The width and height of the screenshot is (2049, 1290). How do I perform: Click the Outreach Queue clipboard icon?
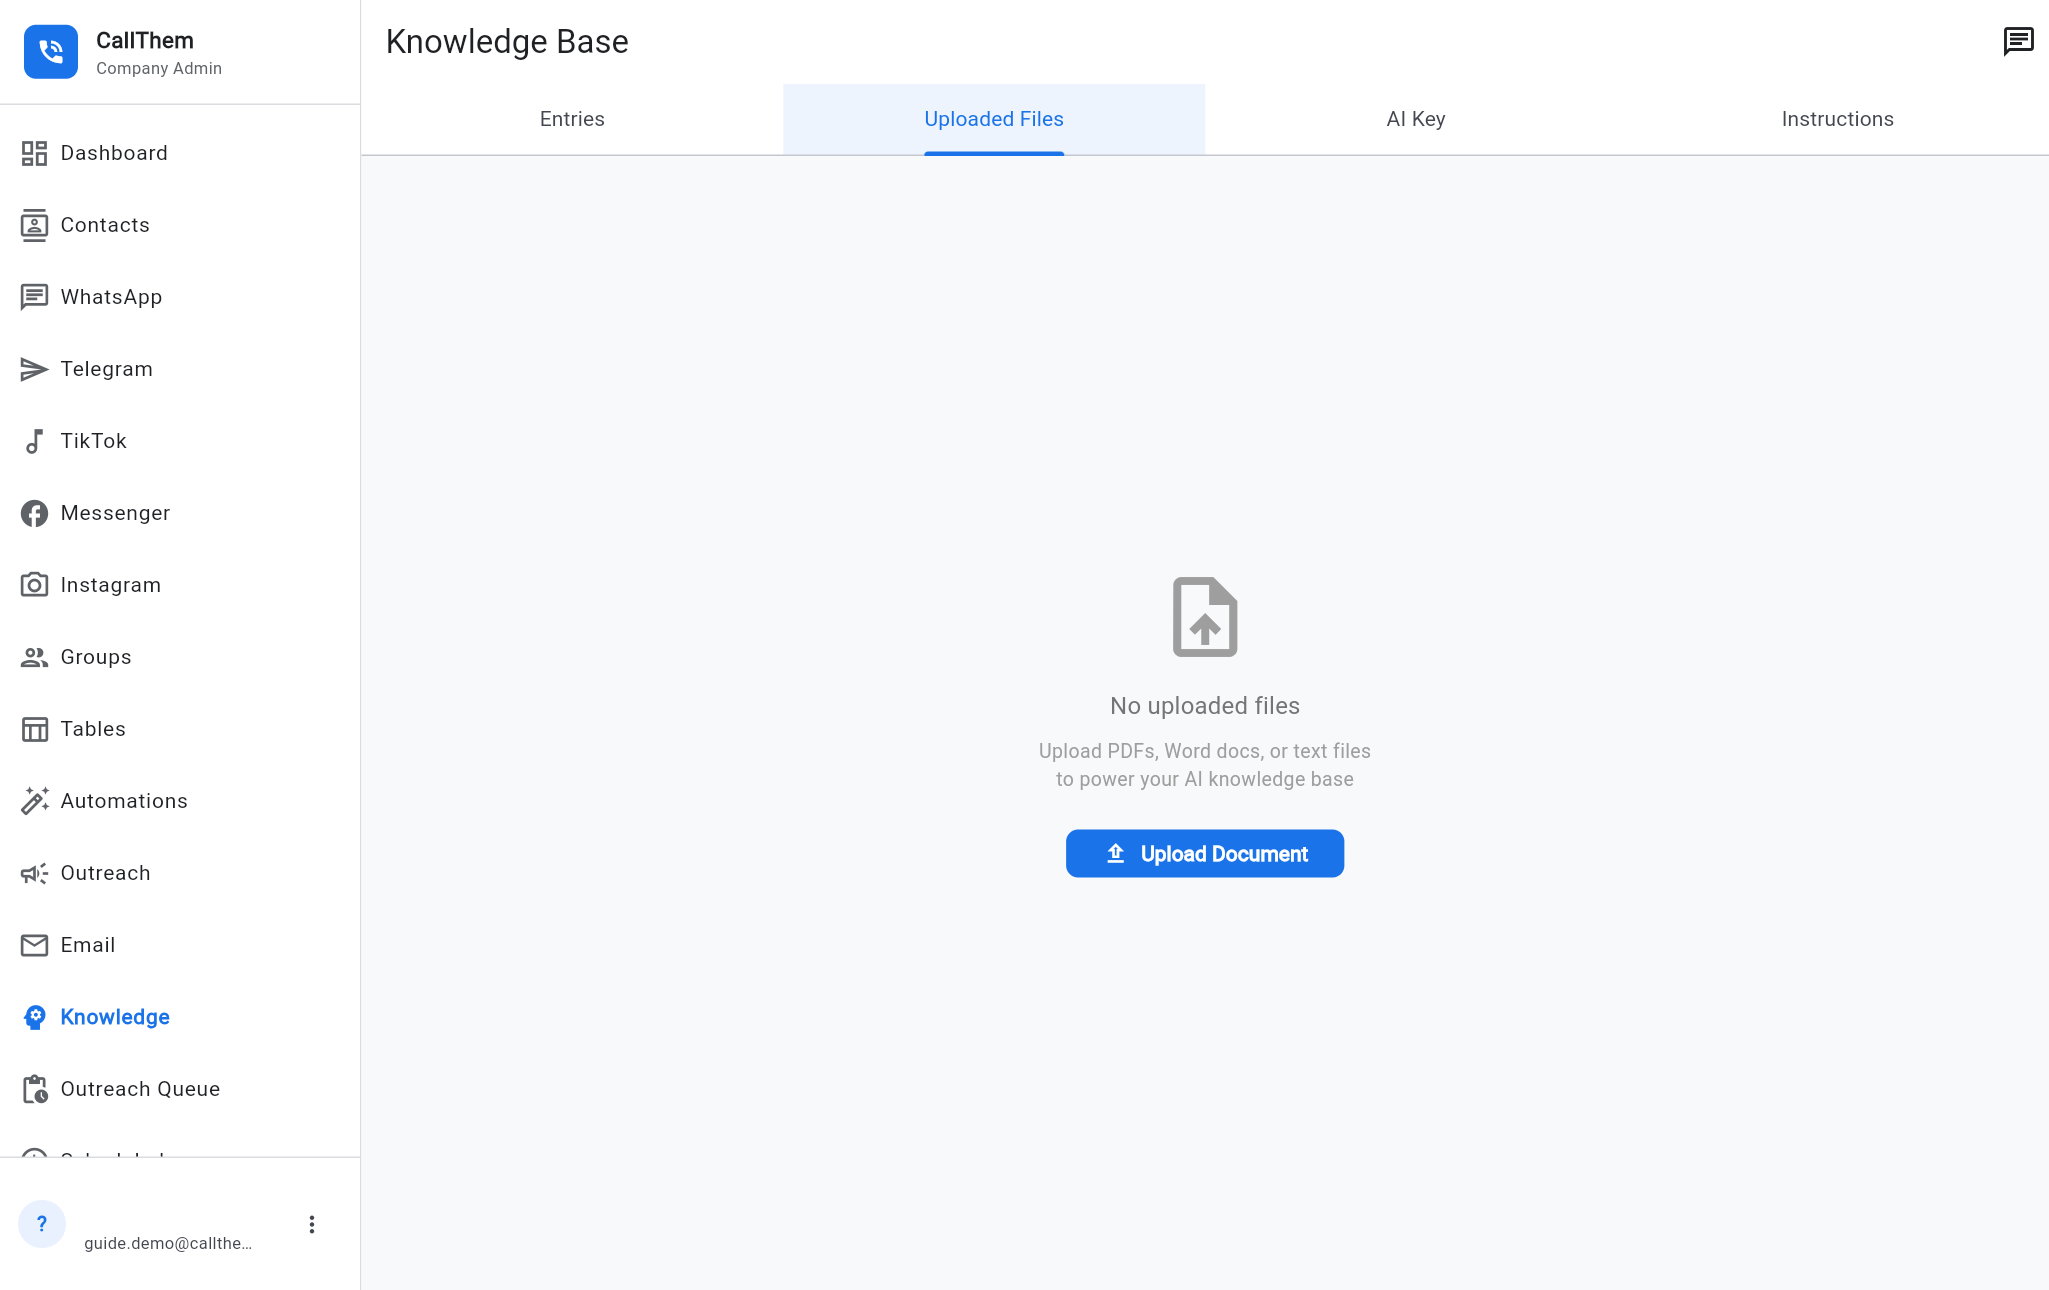click(x=34, y=1089)
